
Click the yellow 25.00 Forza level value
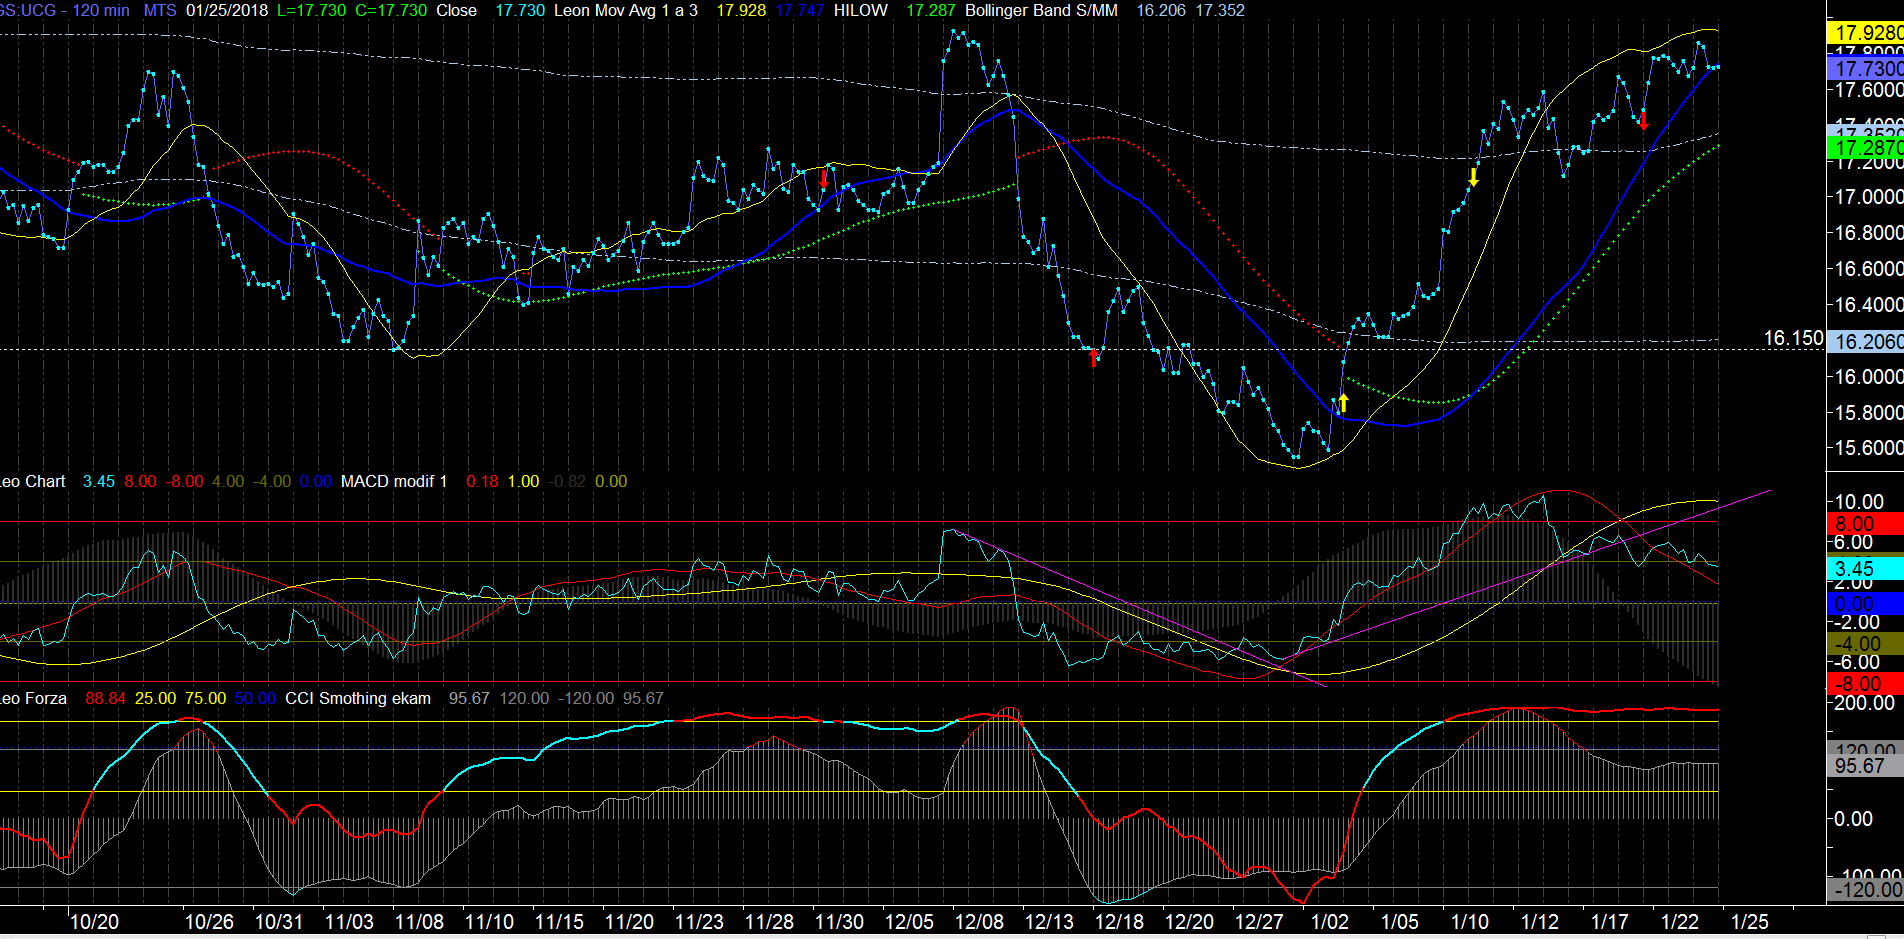click(x=155, y=698)
